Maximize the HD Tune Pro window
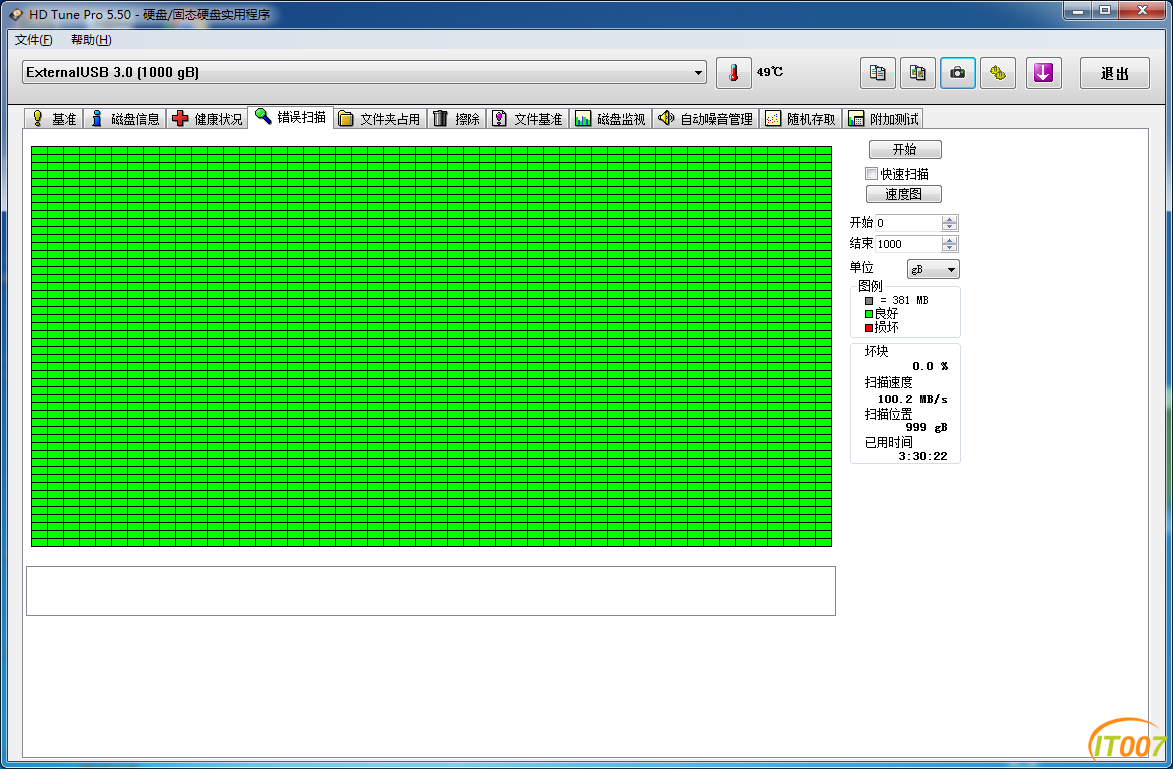The image size is (1173, 769). click(x=1105, y=10)
